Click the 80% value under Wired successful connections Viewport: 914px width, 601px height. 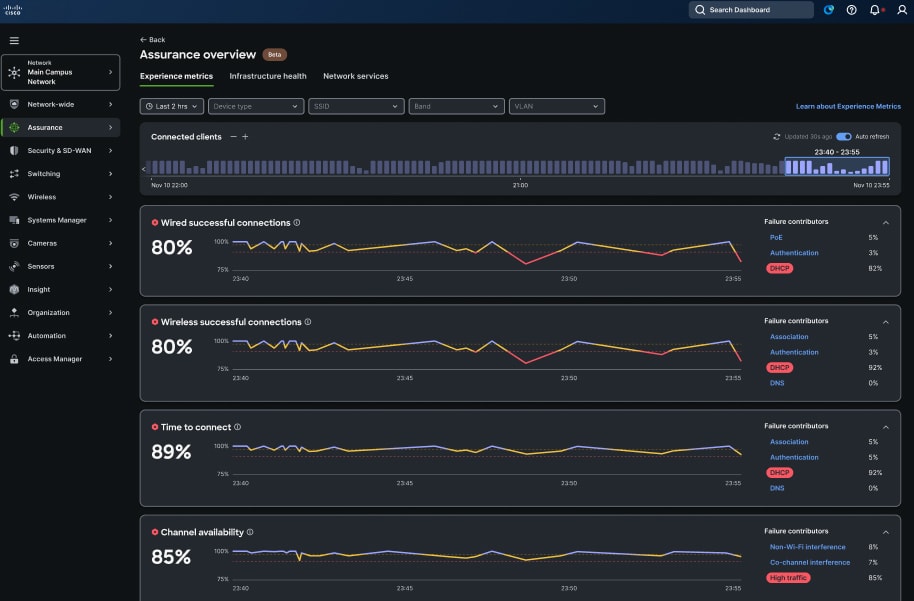(x=171, y=247)
